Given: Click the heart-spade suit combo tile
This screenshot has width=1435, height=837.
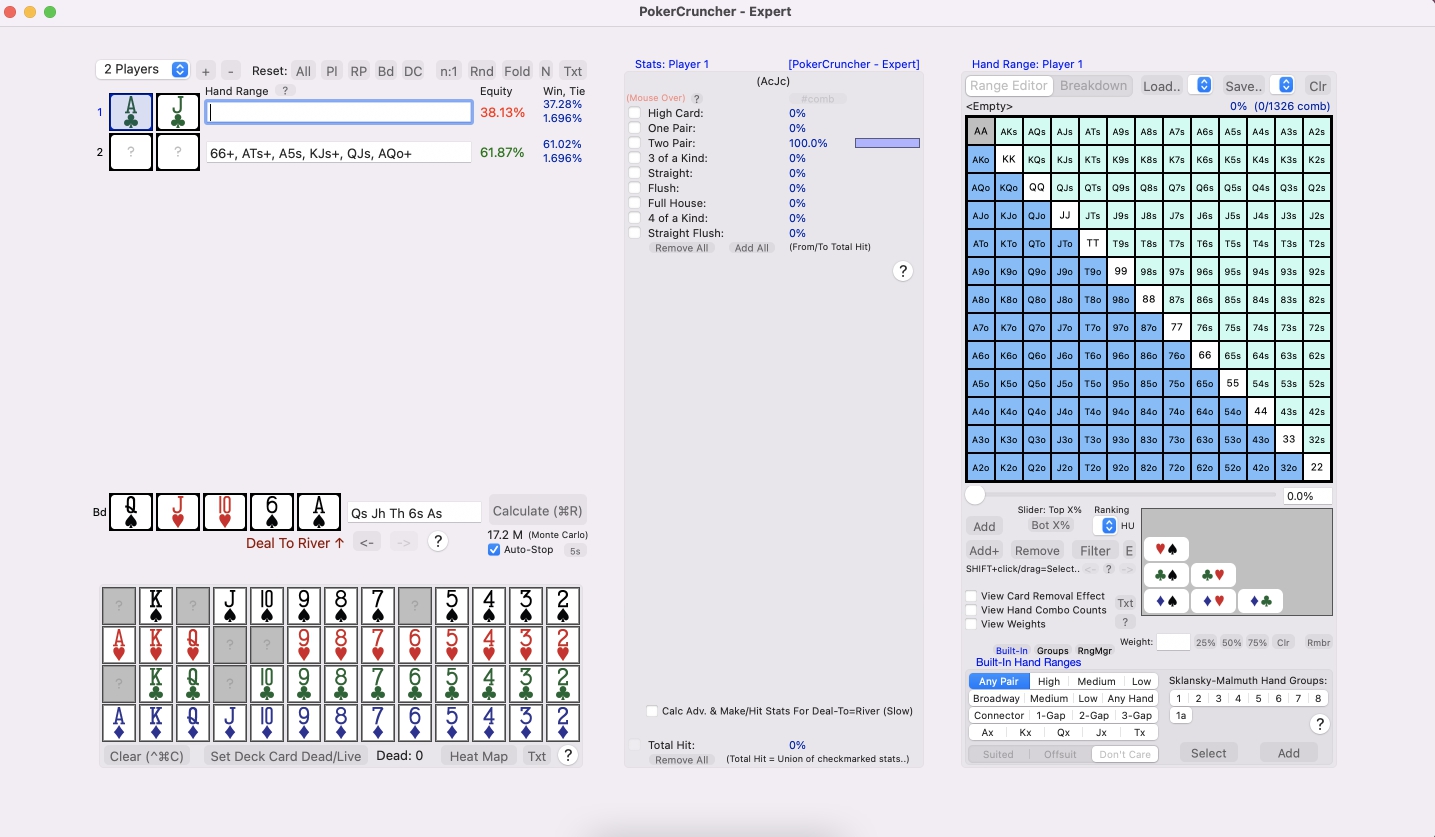Looking at the screenshot, I should 1166,549.
